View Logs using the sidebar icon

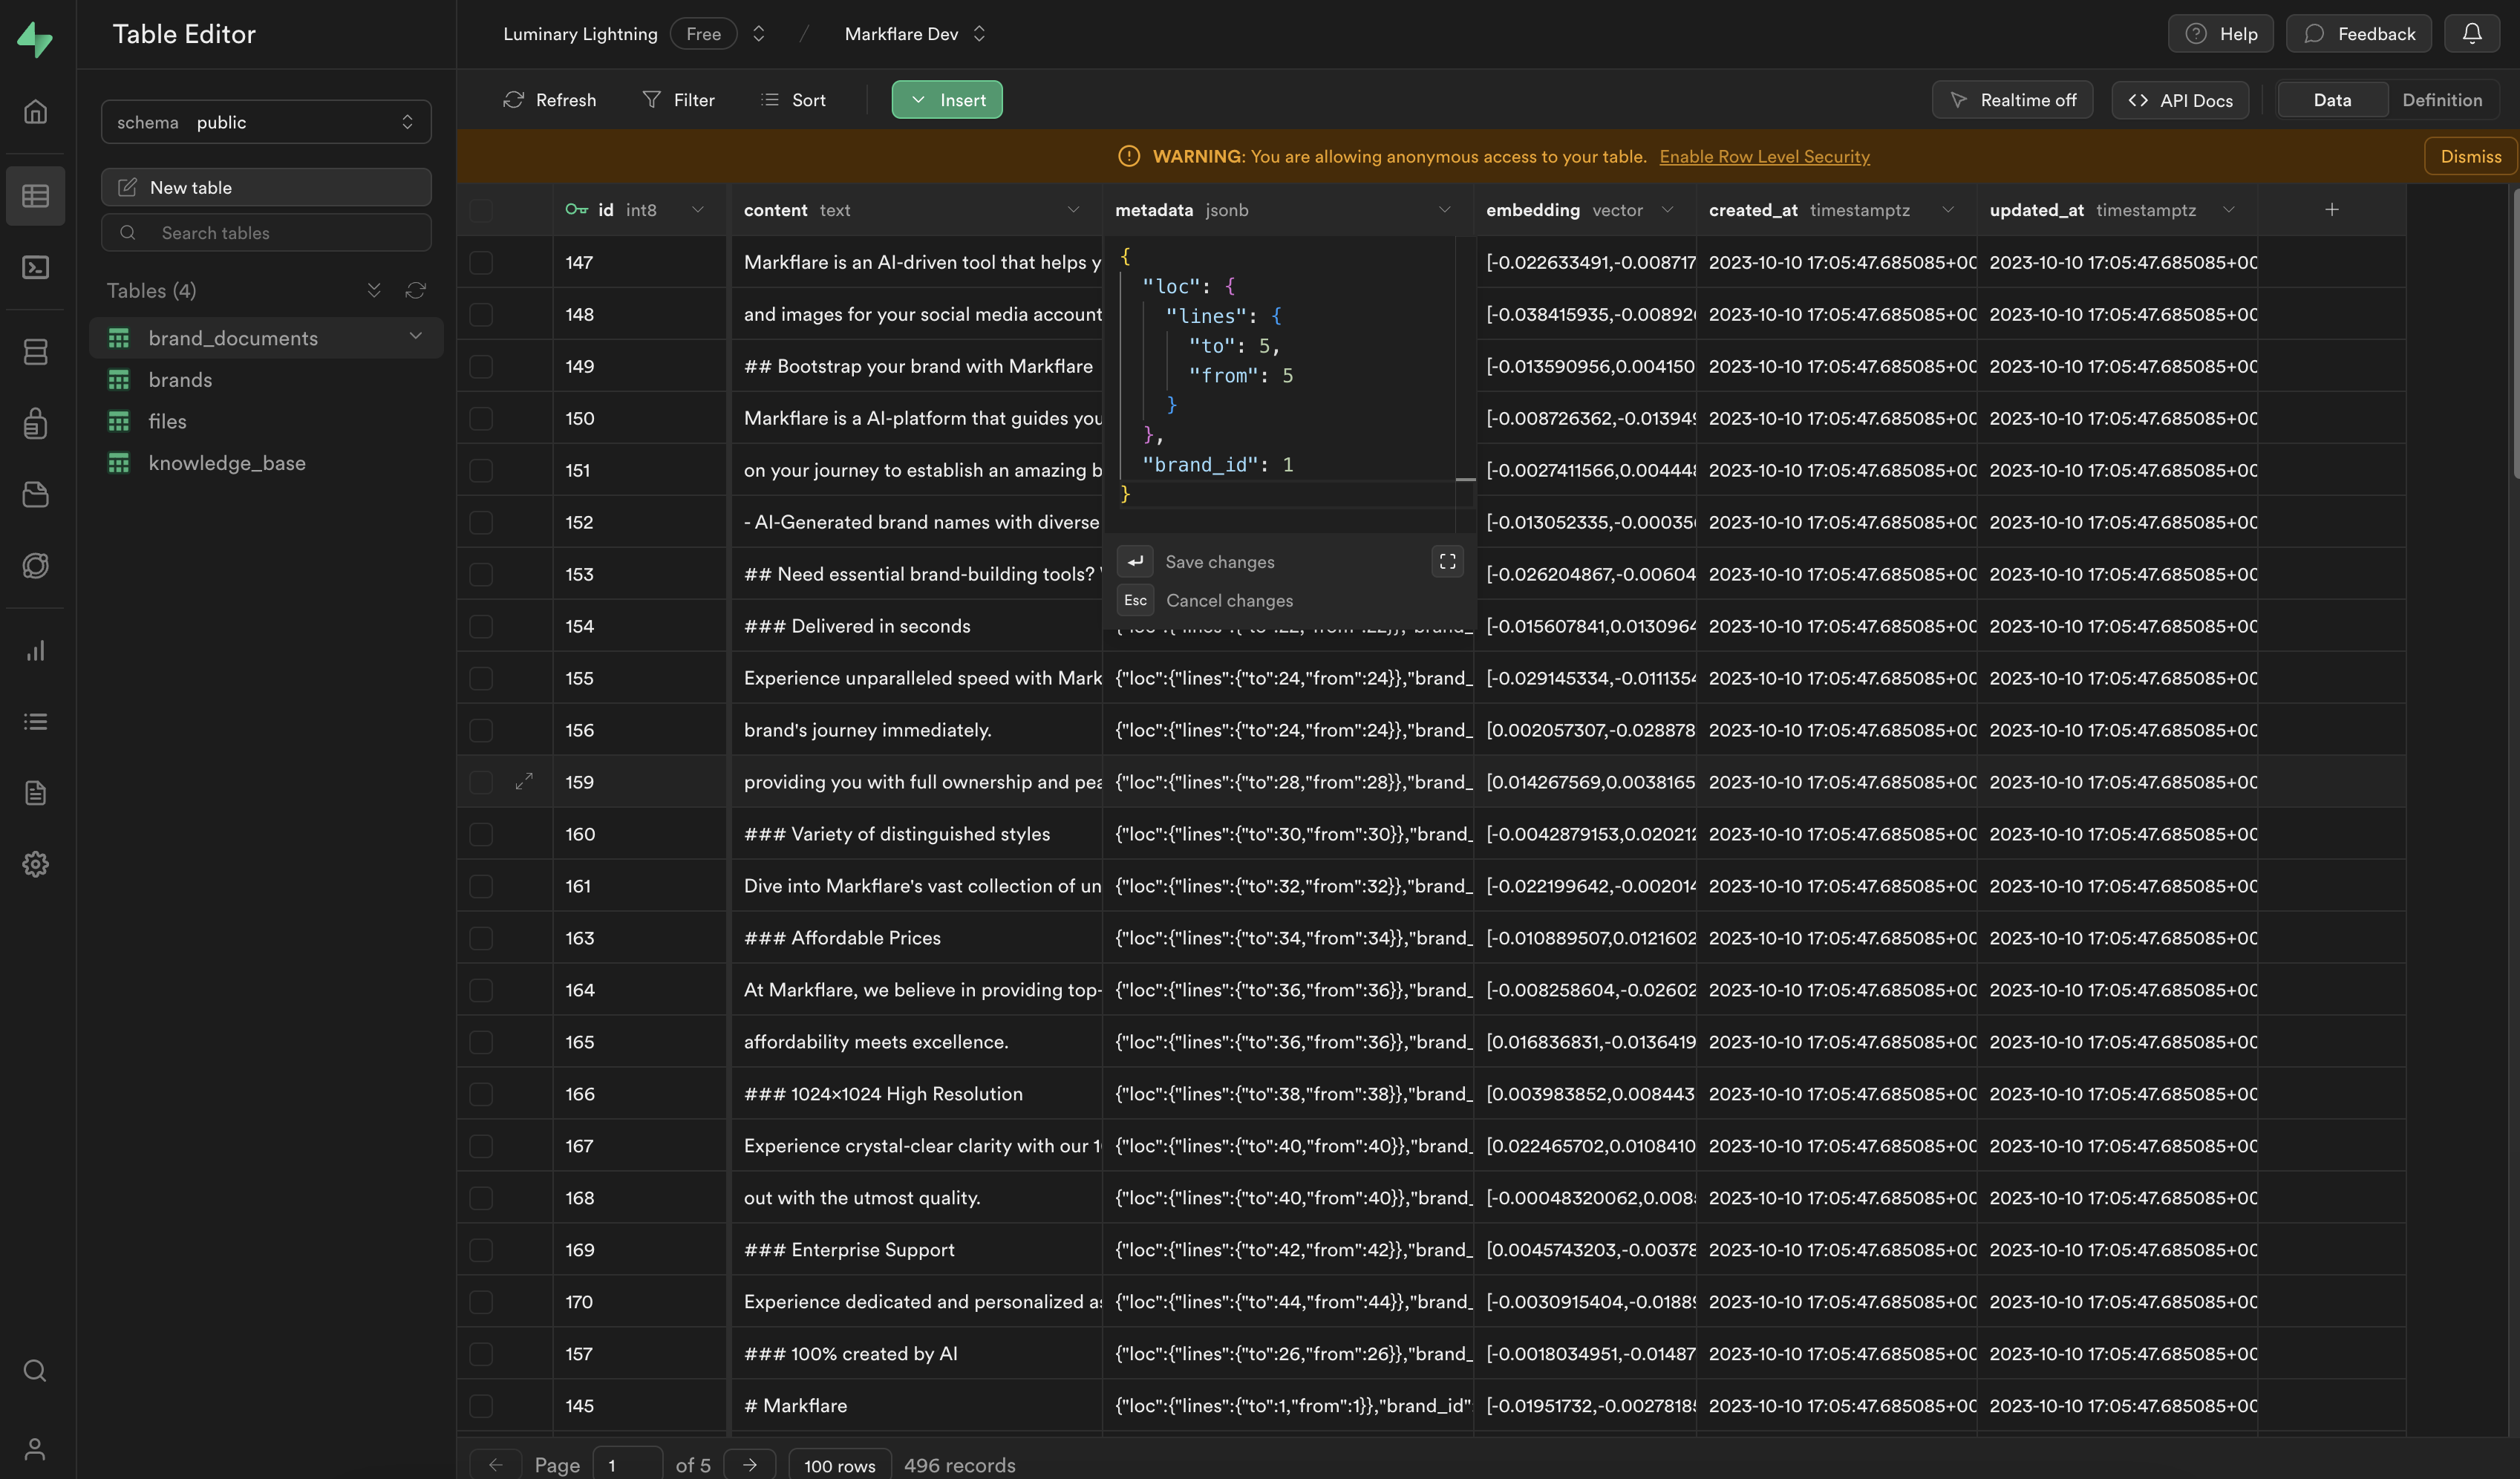36,722
